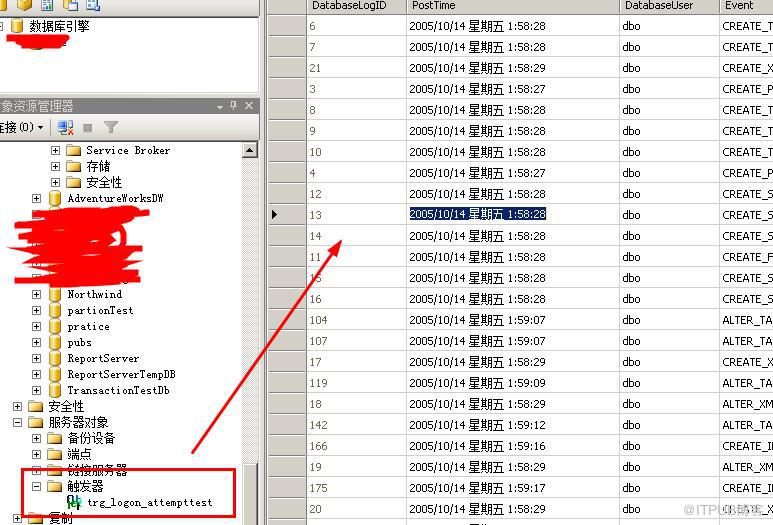The height and width of the screenshot is (525, 773).
Task: Click the trg_logon_attempttest trigger icon
Action: click(74, 502)
